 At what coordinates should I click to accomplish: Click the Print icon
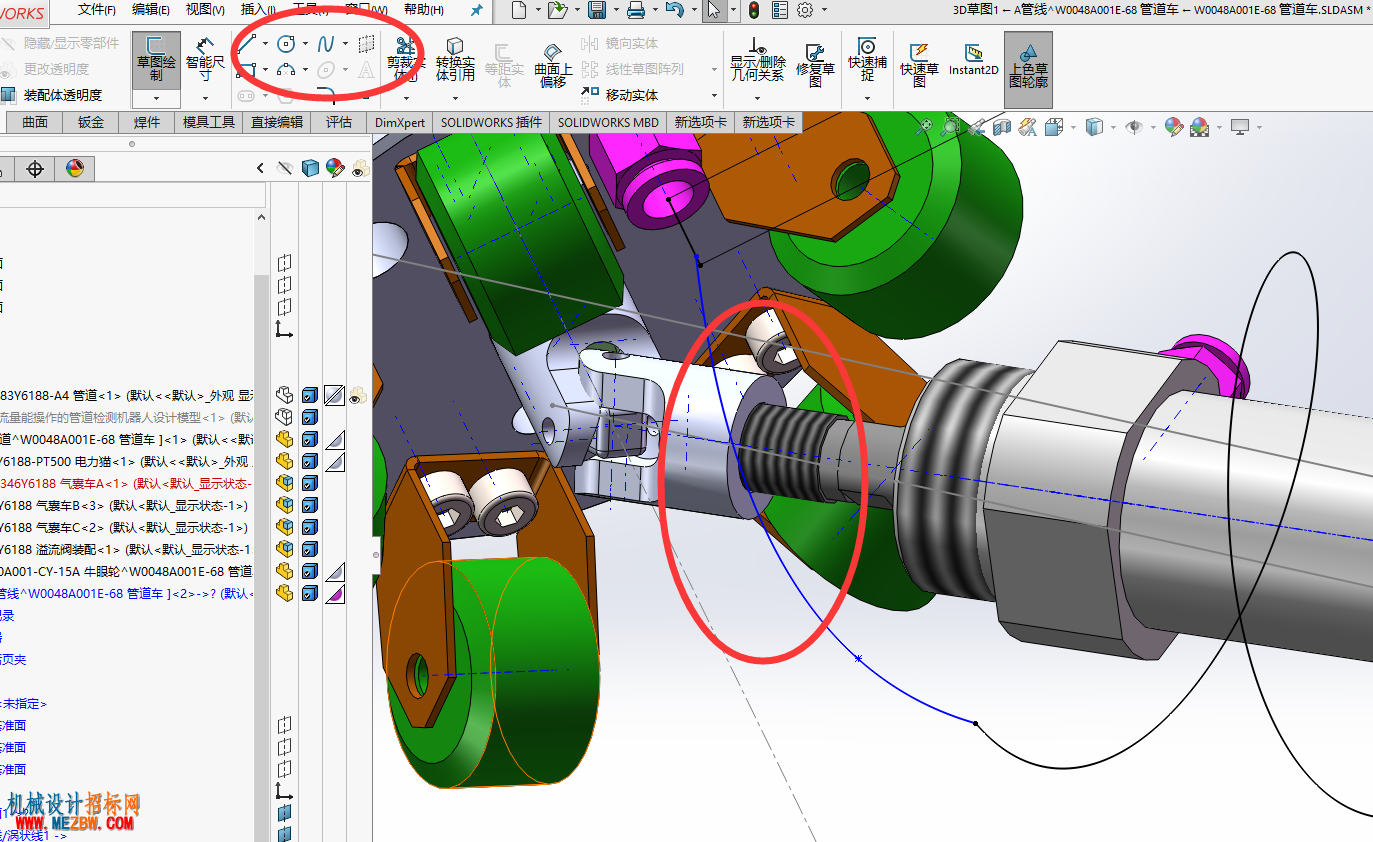tap(635, 10)
